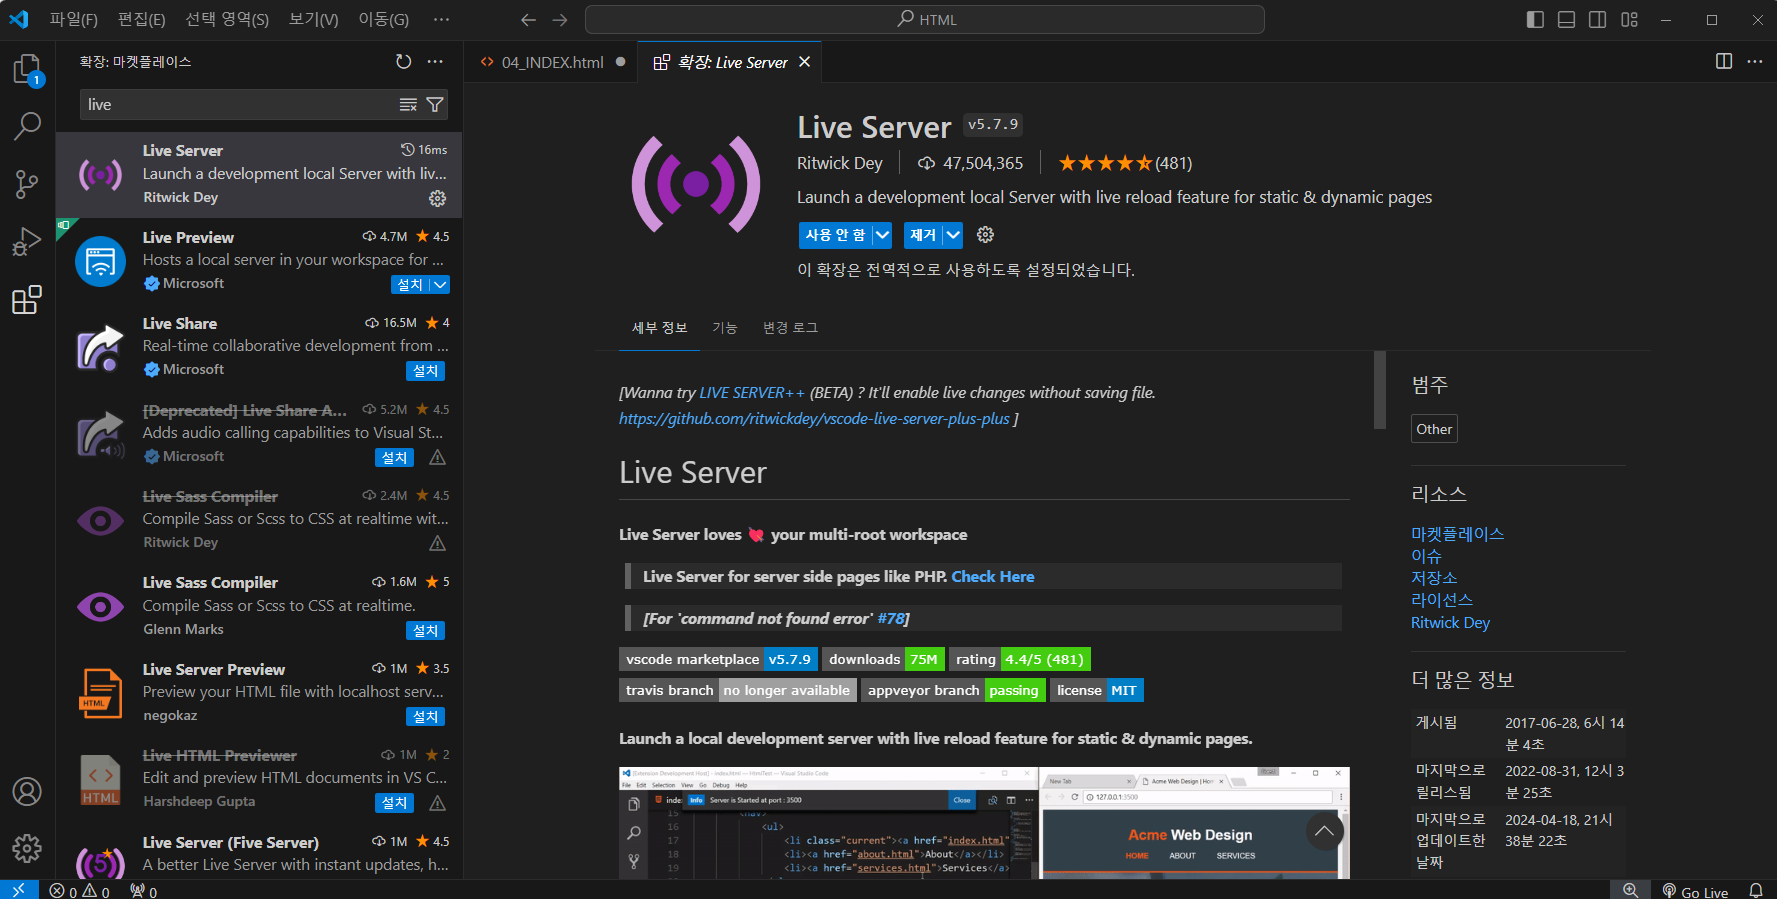Select the 세부 정보 tab

tap(659, 328)
